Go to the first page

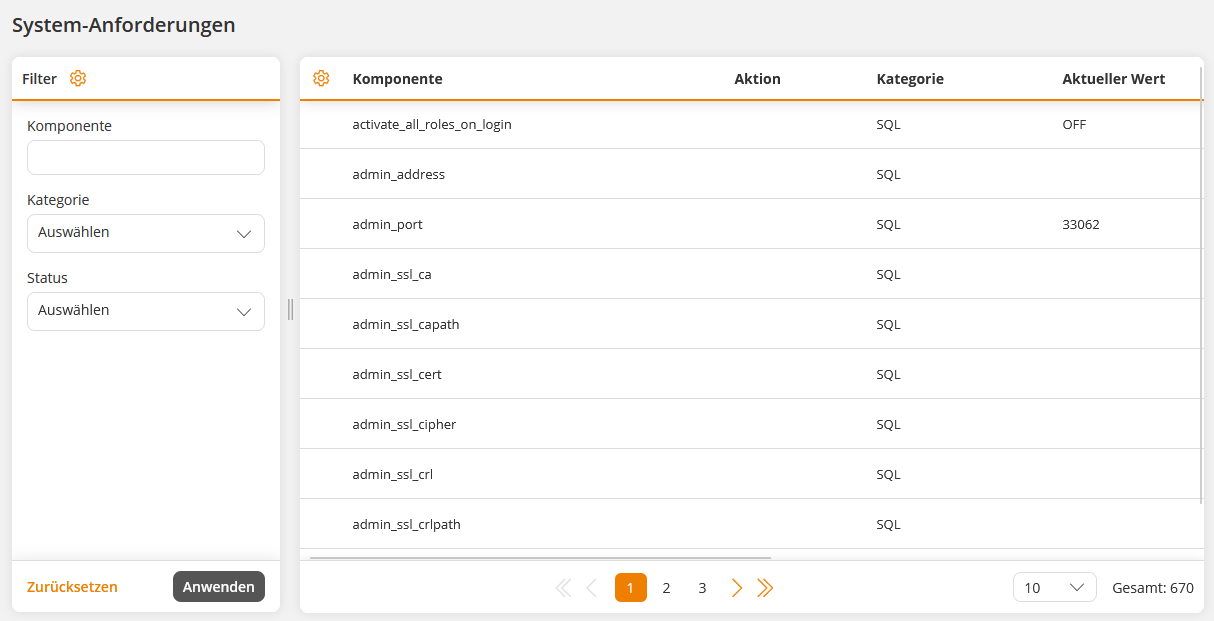pos(563,588)
